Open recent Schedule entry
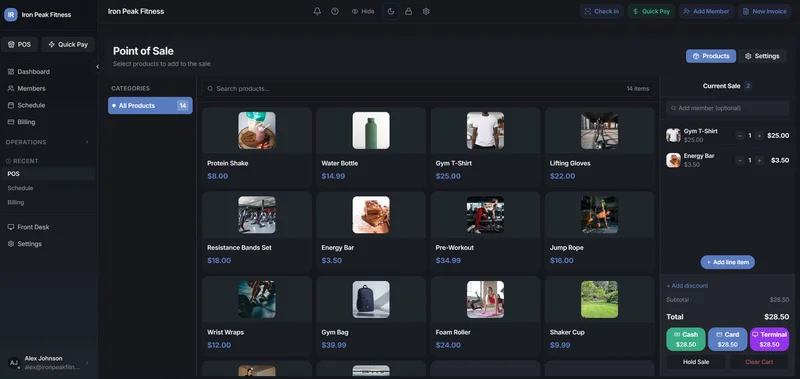Screen dimensions: 800x379 pos(48,188)
